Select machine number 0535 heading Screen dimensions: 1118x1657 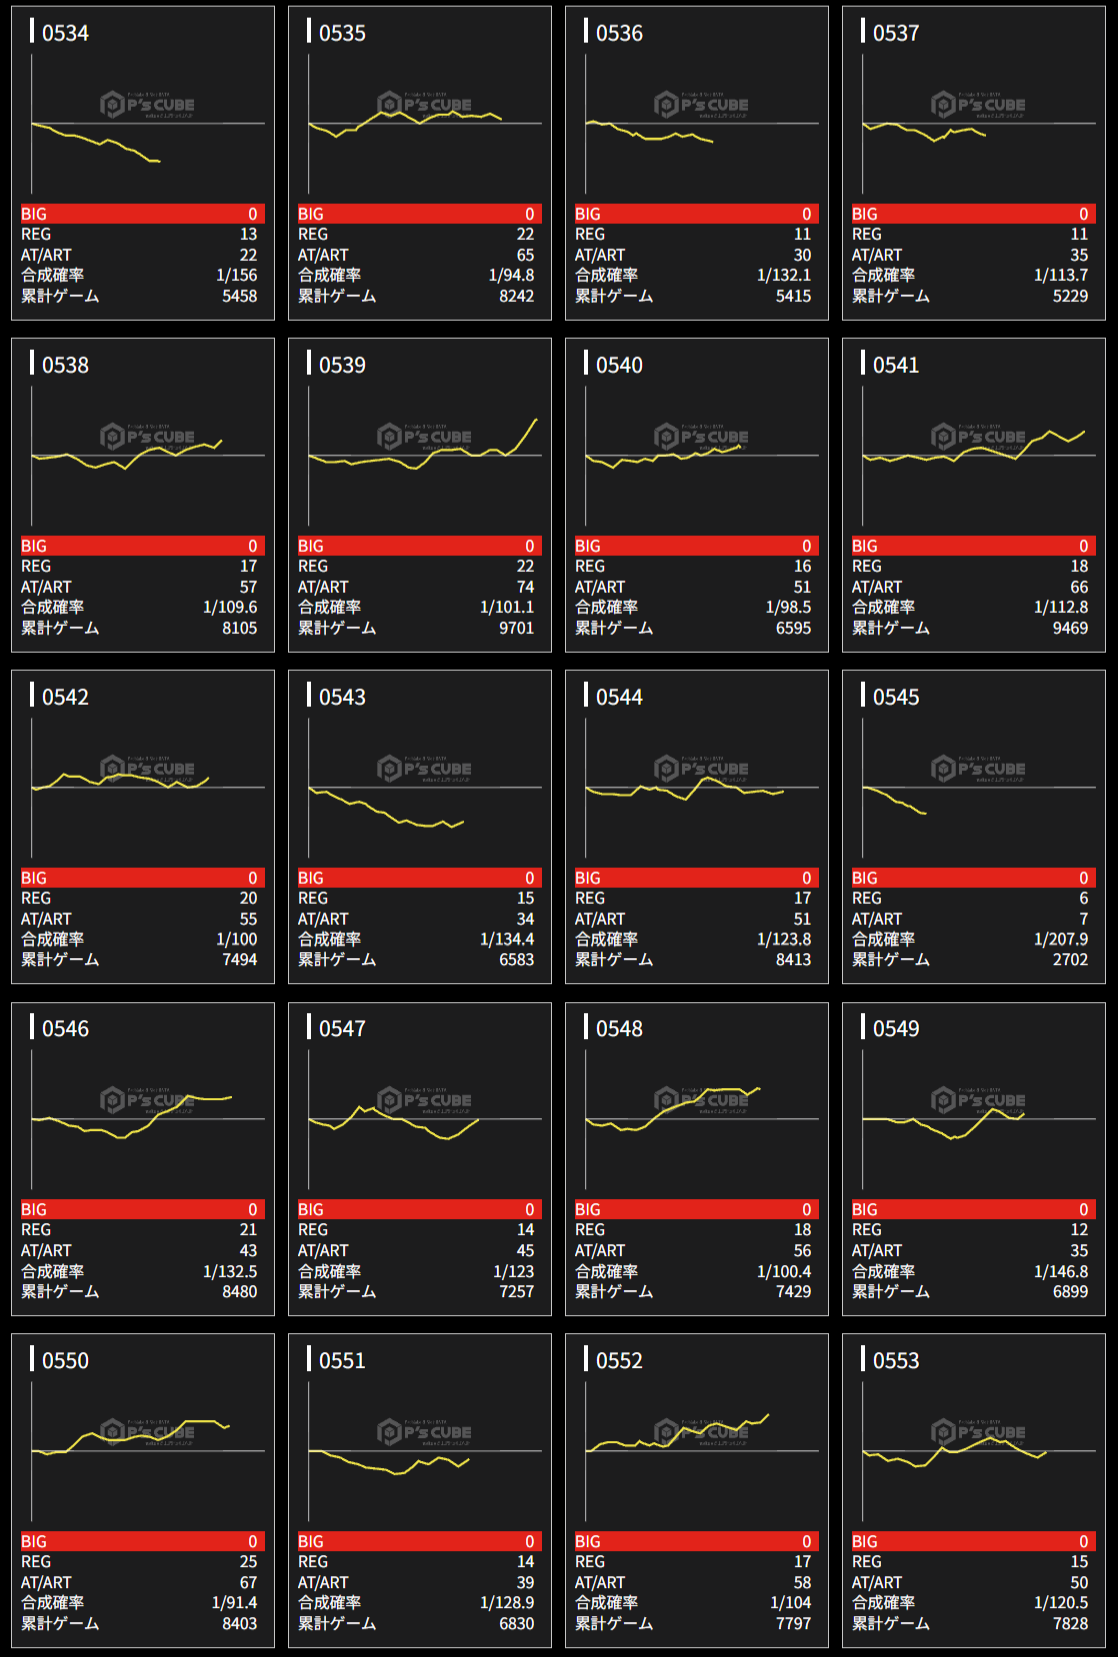(342, 33)
